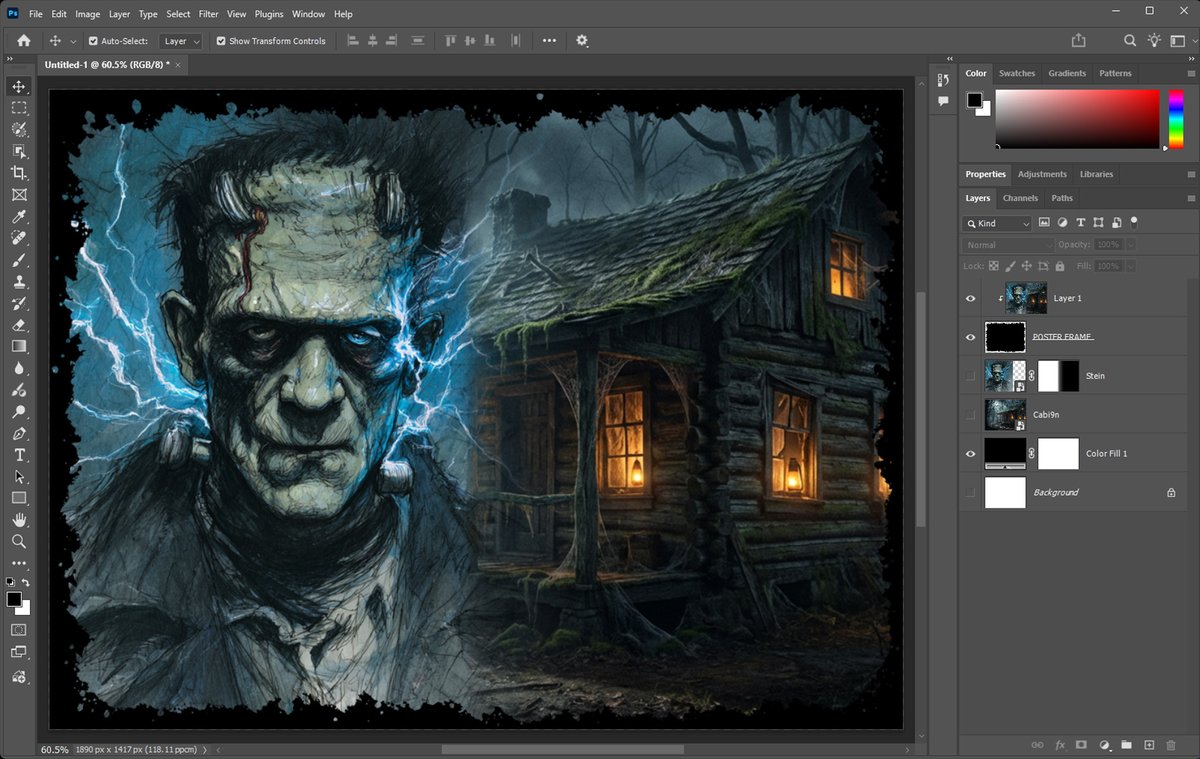Select the Move tool in the toolbar
This screenshot has height=759, width=1200.
18,87
